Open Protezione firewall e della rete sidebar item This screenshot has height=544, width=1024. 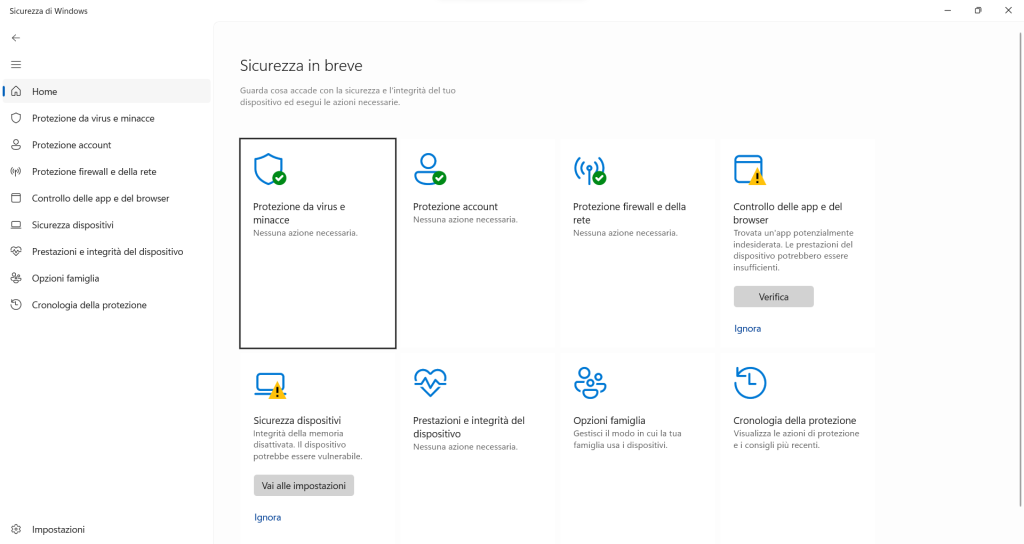pos(107,172)
